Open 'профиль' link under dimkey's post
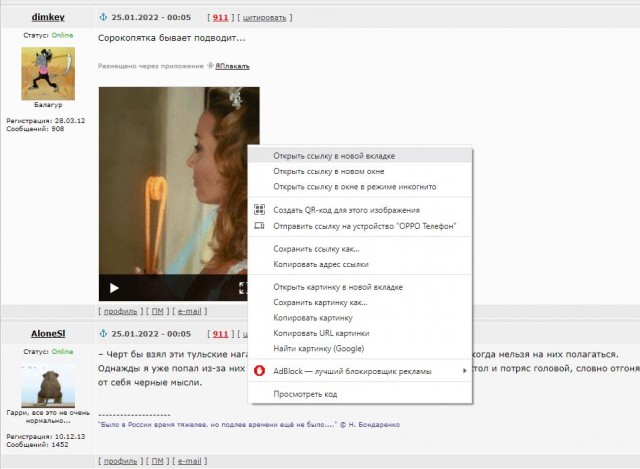 point(120,311)
